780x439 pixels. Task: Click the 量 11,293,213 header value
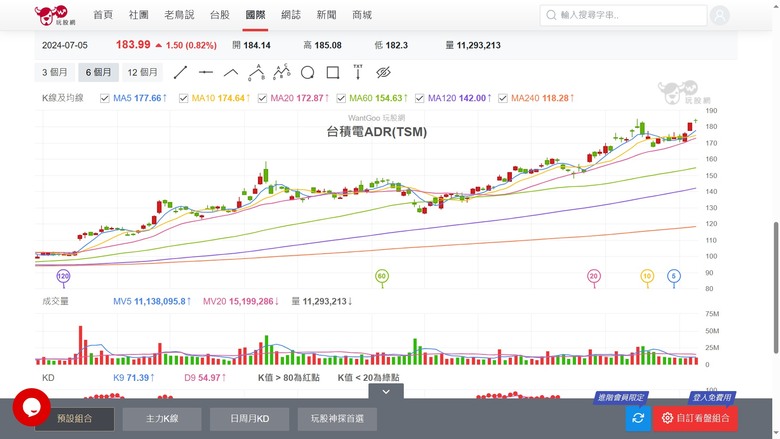tap(473, 45)
